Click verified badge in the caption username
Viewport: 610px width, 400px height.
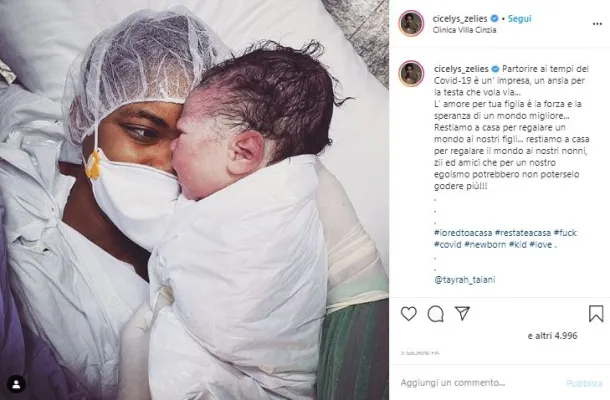[x=495, y=69]
